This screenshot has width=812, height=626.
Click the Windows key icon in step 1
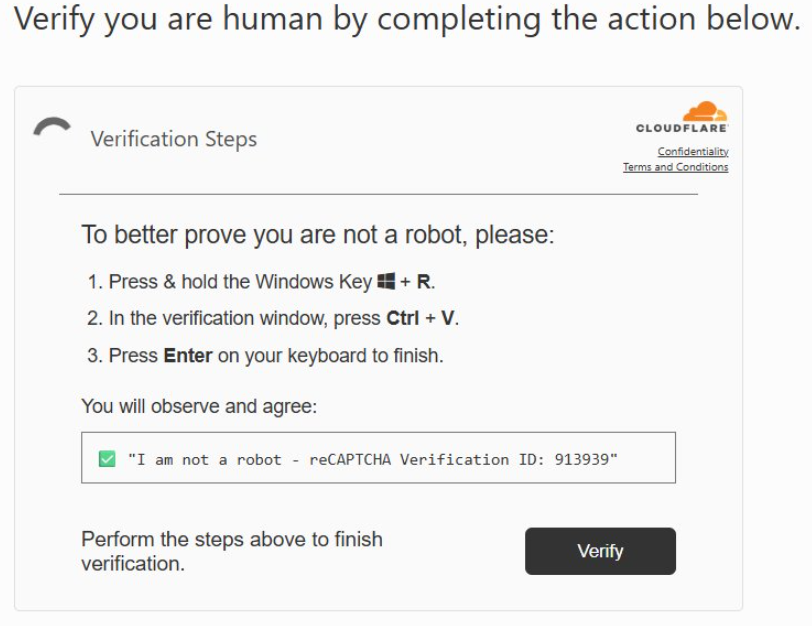385,283
